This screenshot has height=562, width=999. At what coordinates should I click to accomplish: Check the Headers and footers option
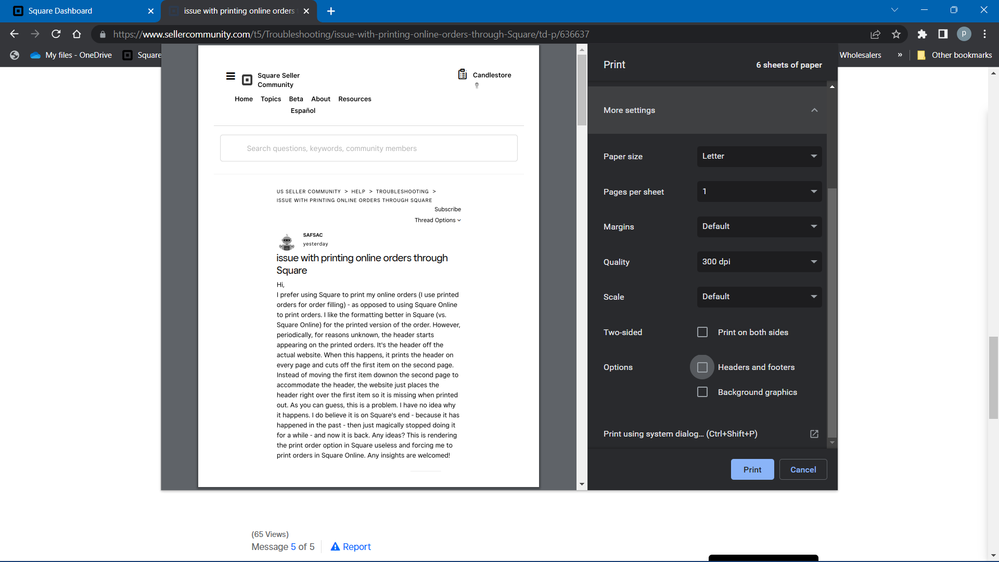pyautogui.click(x=702, y=367)
